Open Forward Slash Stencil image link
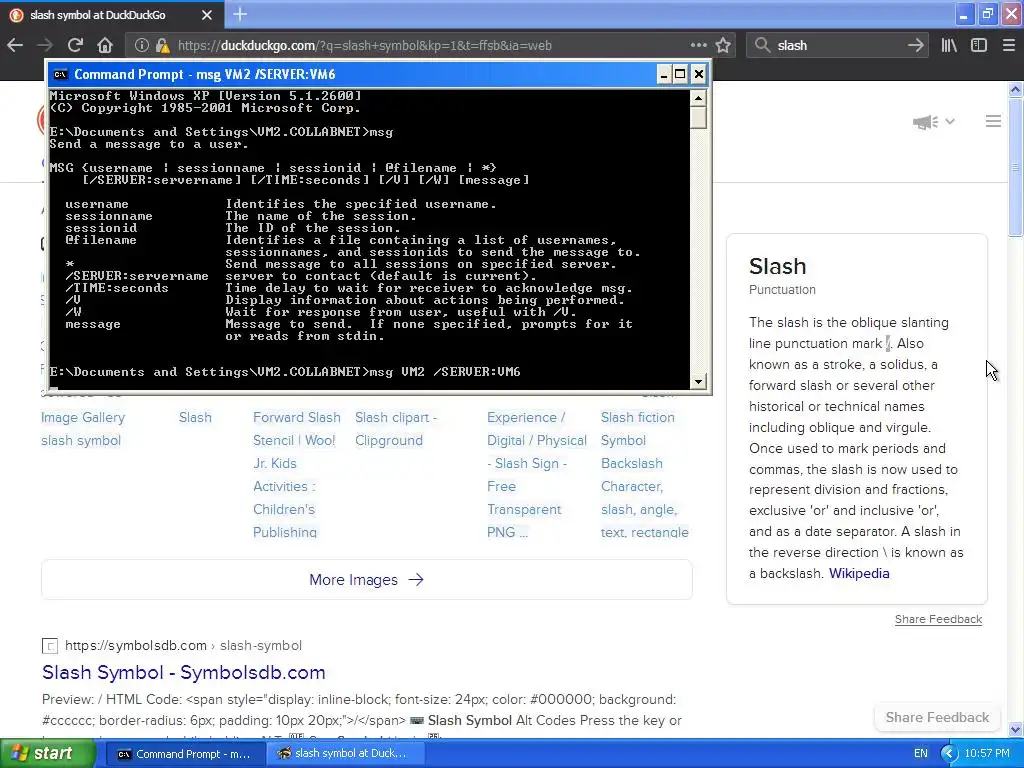 click(x=297, y=475)
